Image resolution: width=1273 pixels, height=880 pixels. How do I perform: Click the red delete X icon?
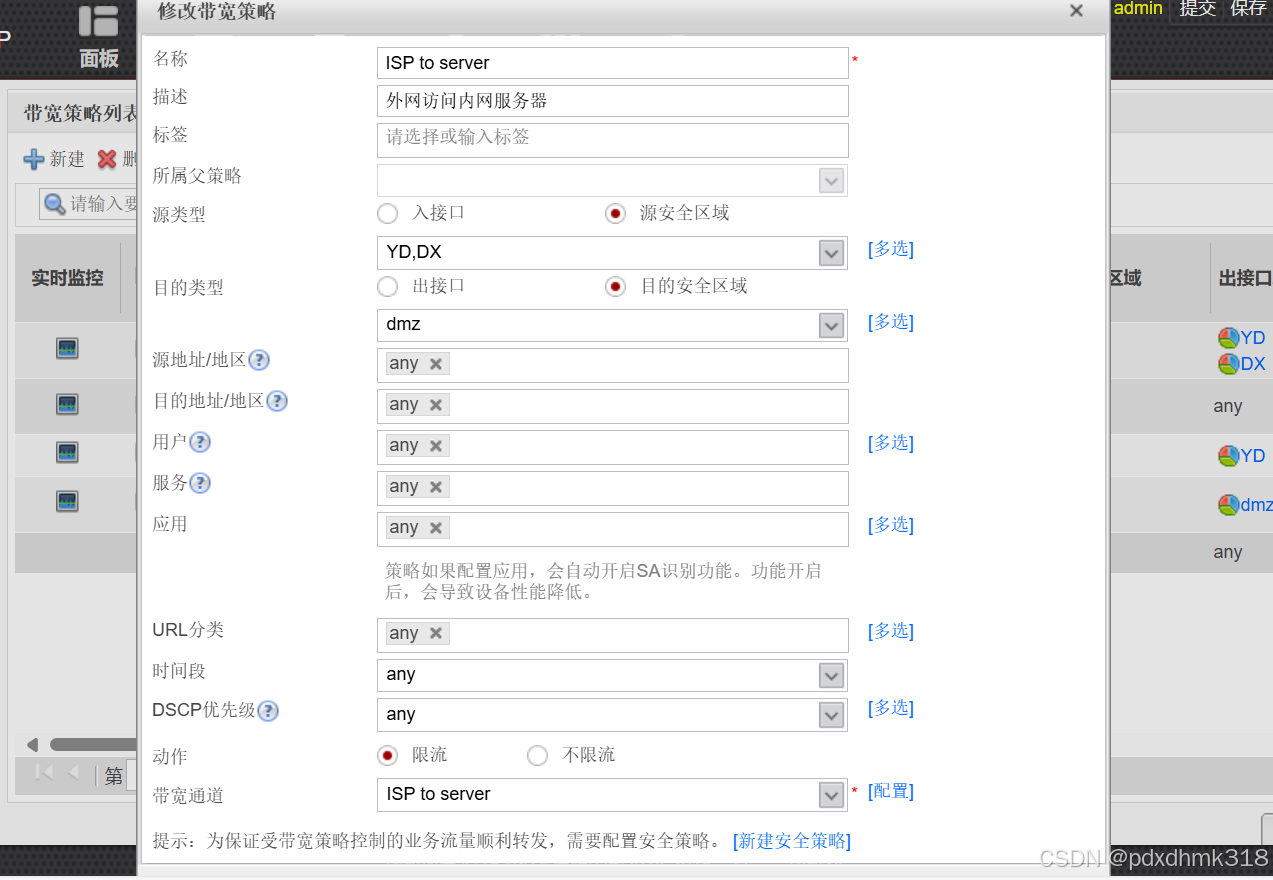107,159
